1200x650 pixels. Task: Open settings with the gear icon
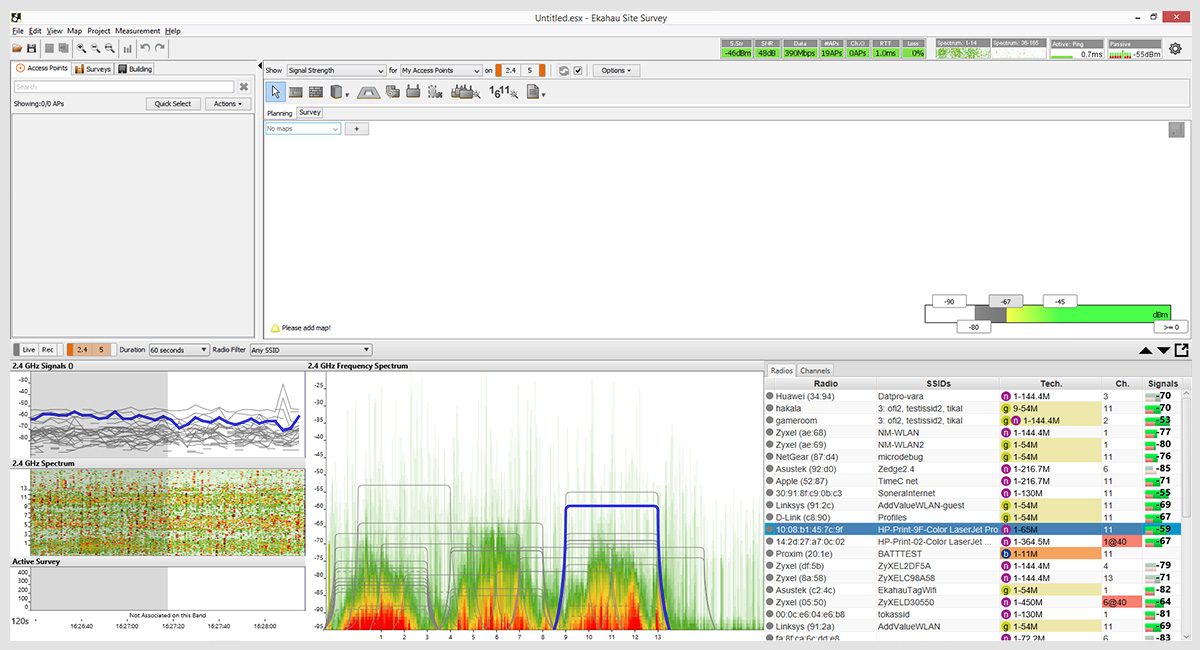click(x=1175, y=49)
